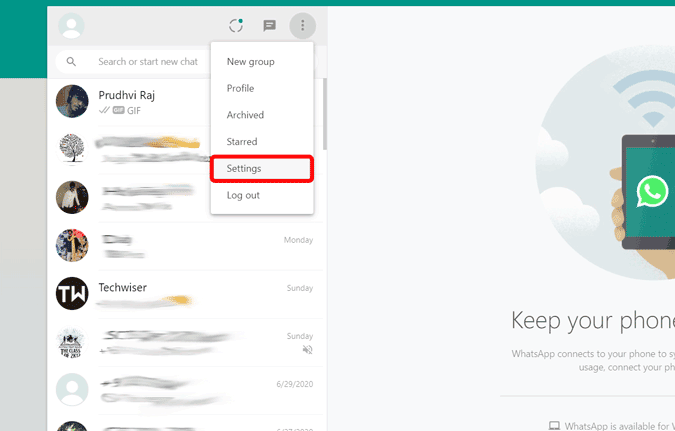
Task: Click default avatar of 6/29/2020 chat
Action: 72,390
